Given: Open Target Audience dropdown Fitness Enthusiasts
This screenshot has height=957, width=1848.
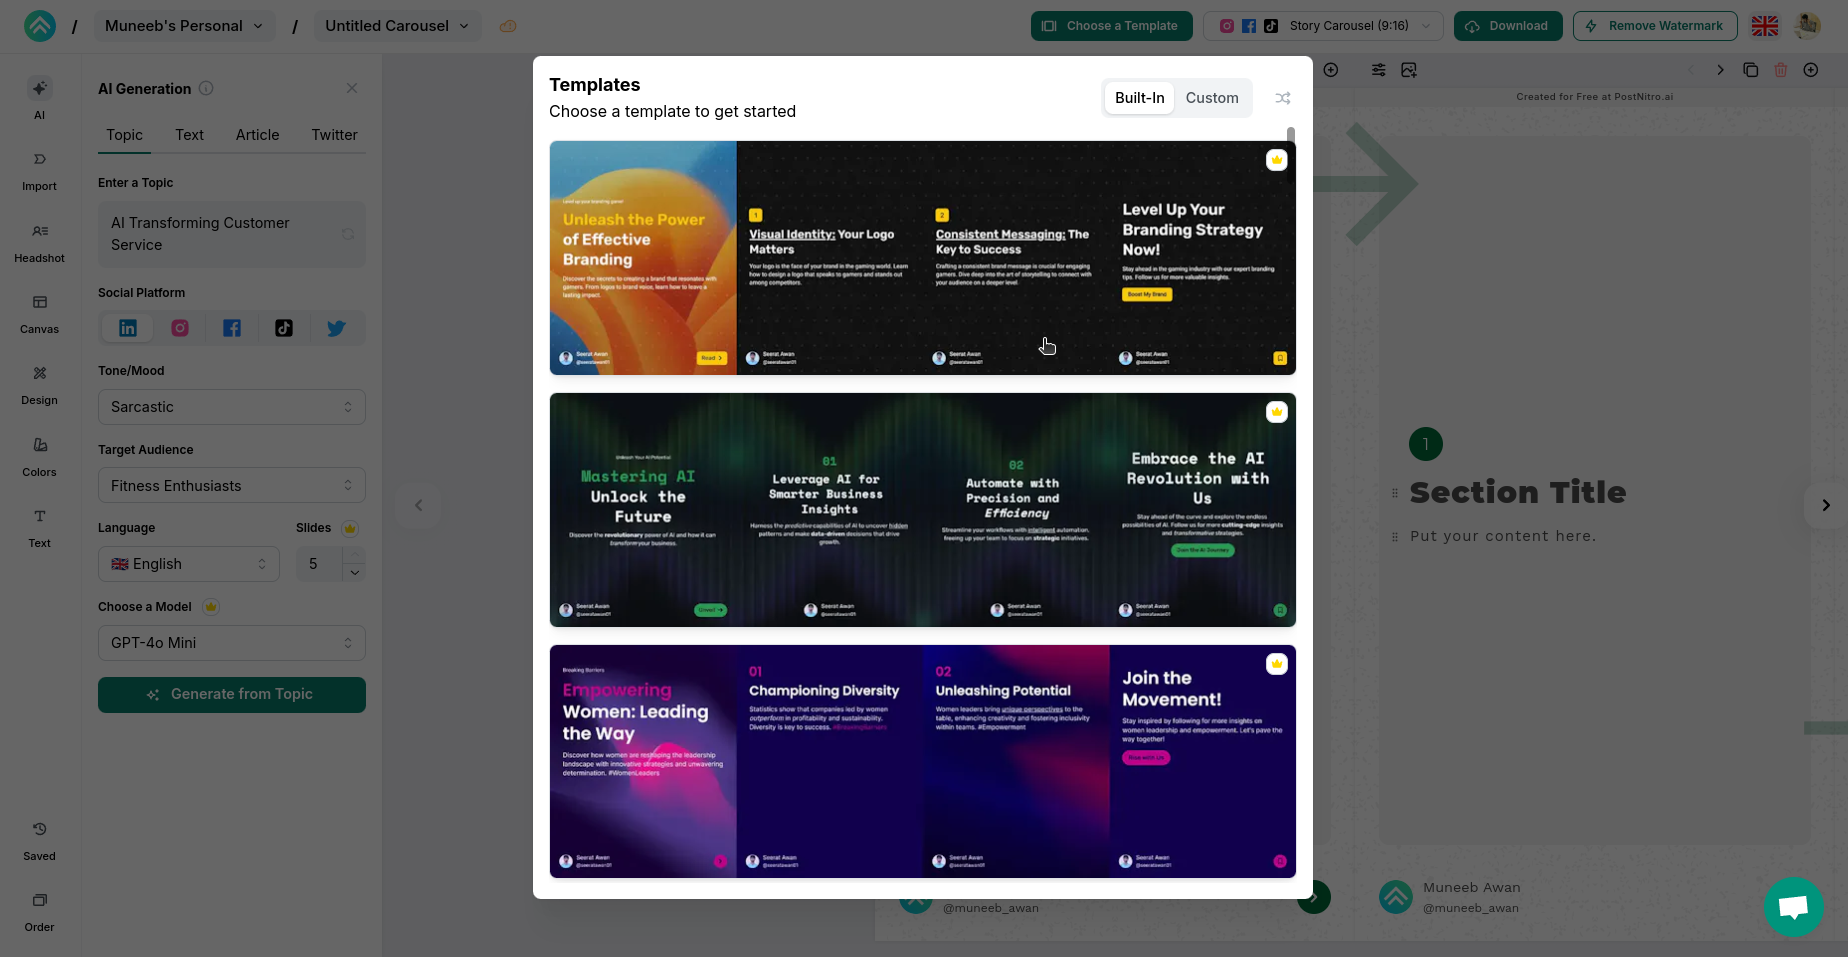Looking at the screenshot, I should (232, 486).
